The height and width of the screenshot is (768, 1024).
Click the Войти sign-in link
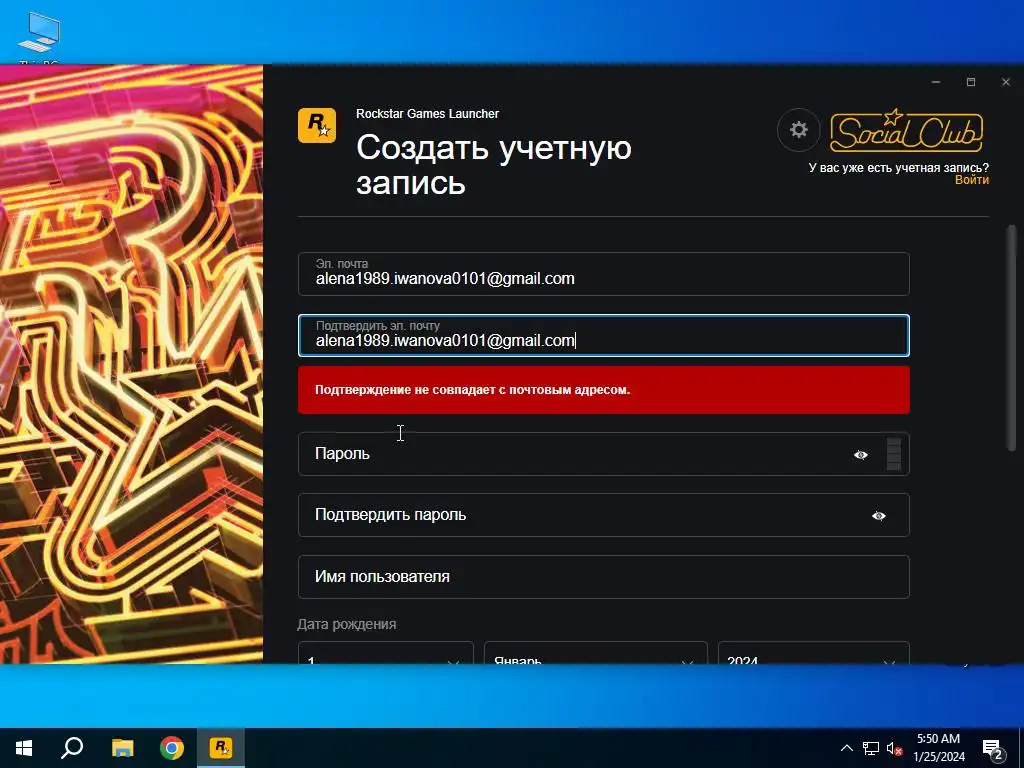972,180
